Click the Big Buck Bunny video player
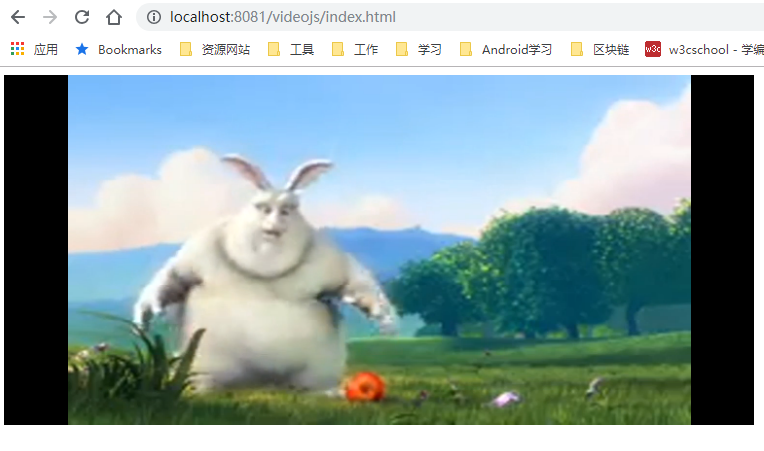764x451 pixels. (x=379, y=250)
